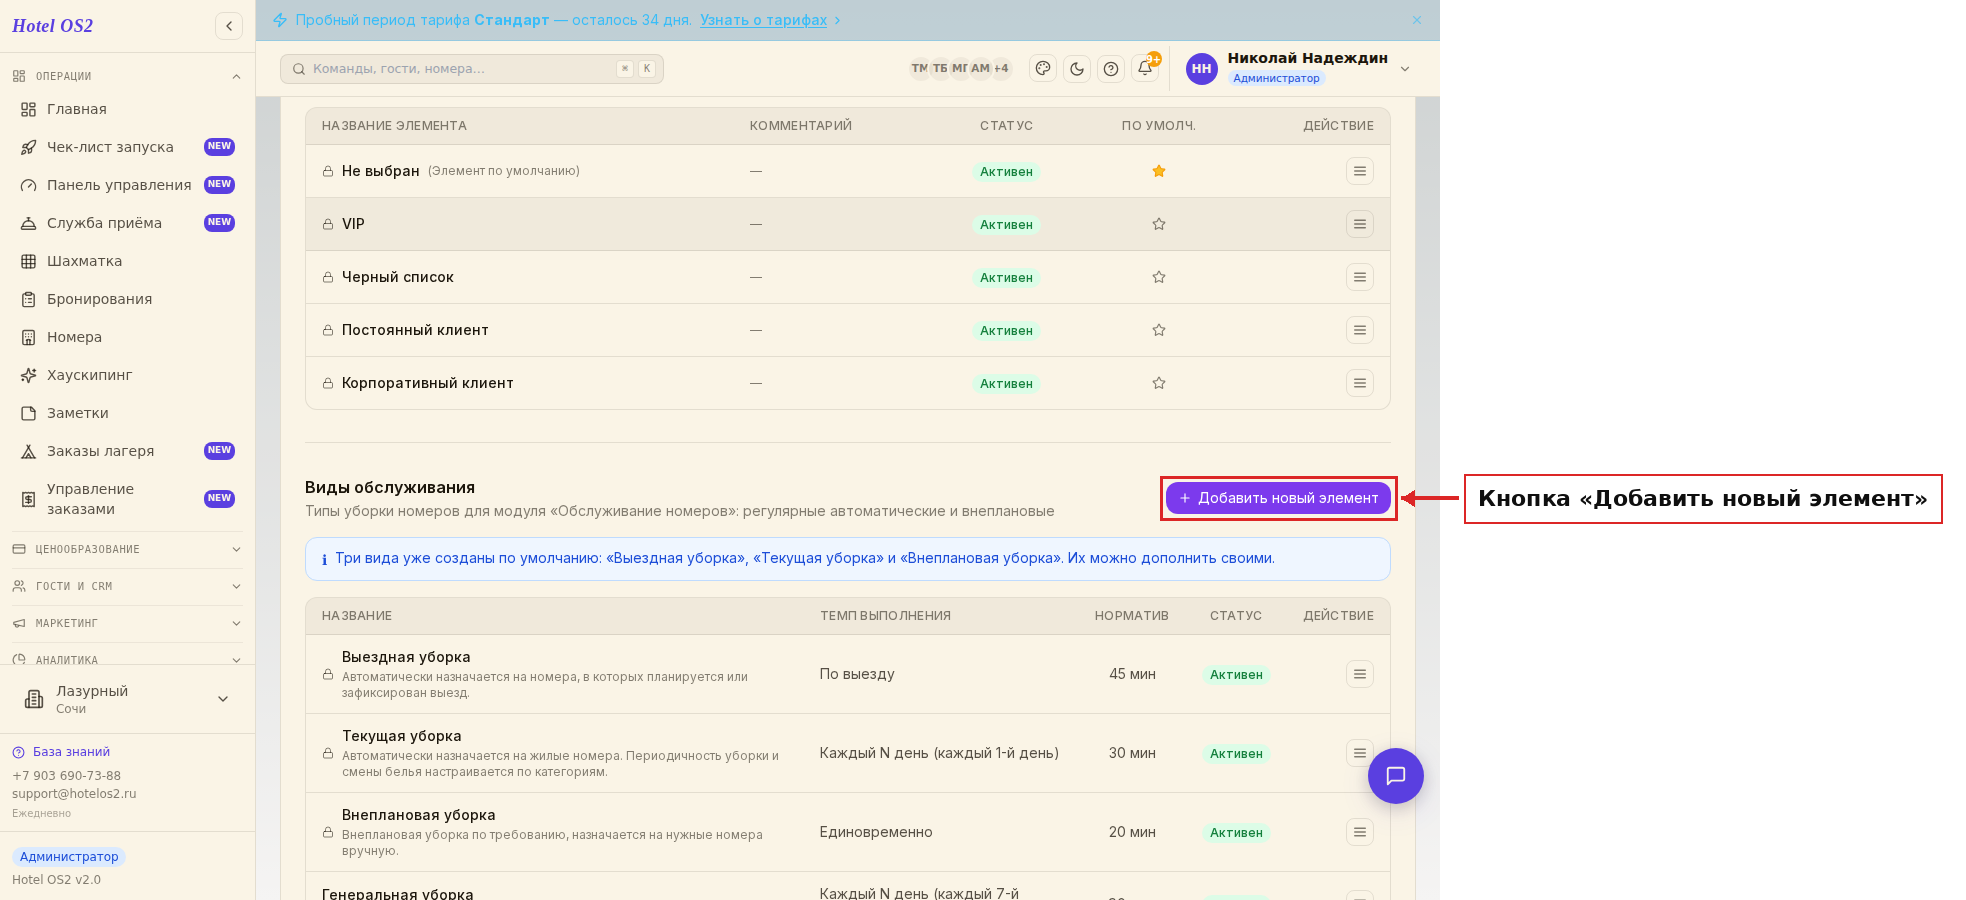Click Добавить новый элемент button
The image size is (1966, 900).
pyautogui.click(x=1278, y=498)
